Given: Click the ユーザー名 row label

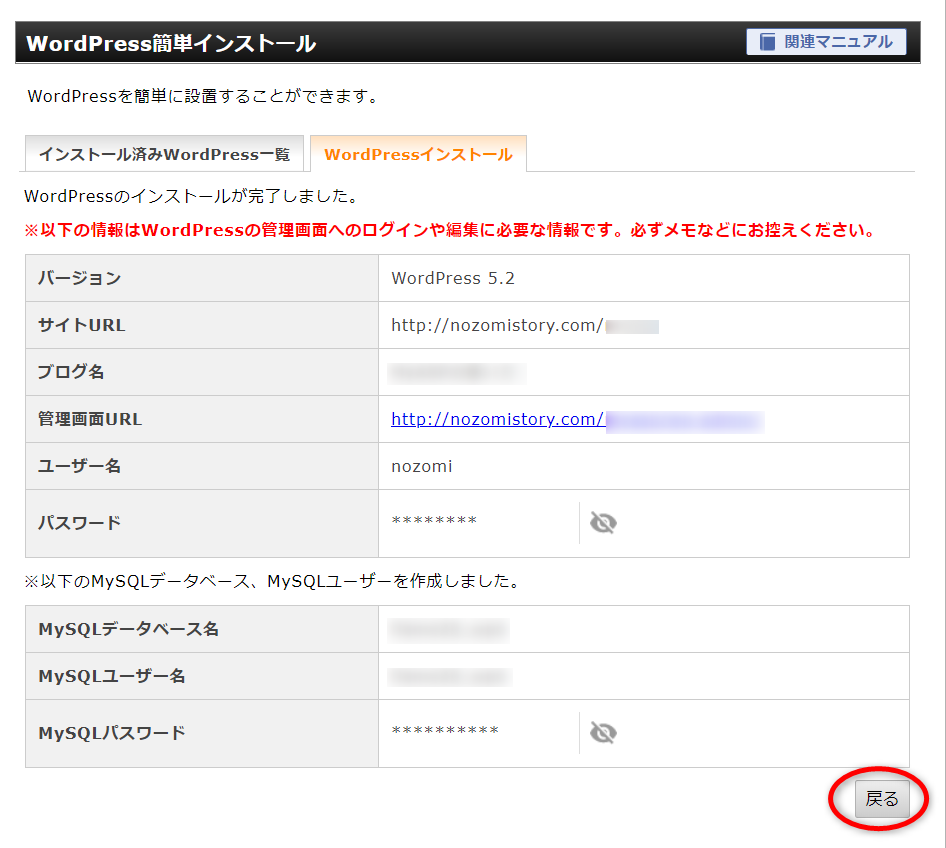Looking at the screenshot, I should click(x=80, y=466).
